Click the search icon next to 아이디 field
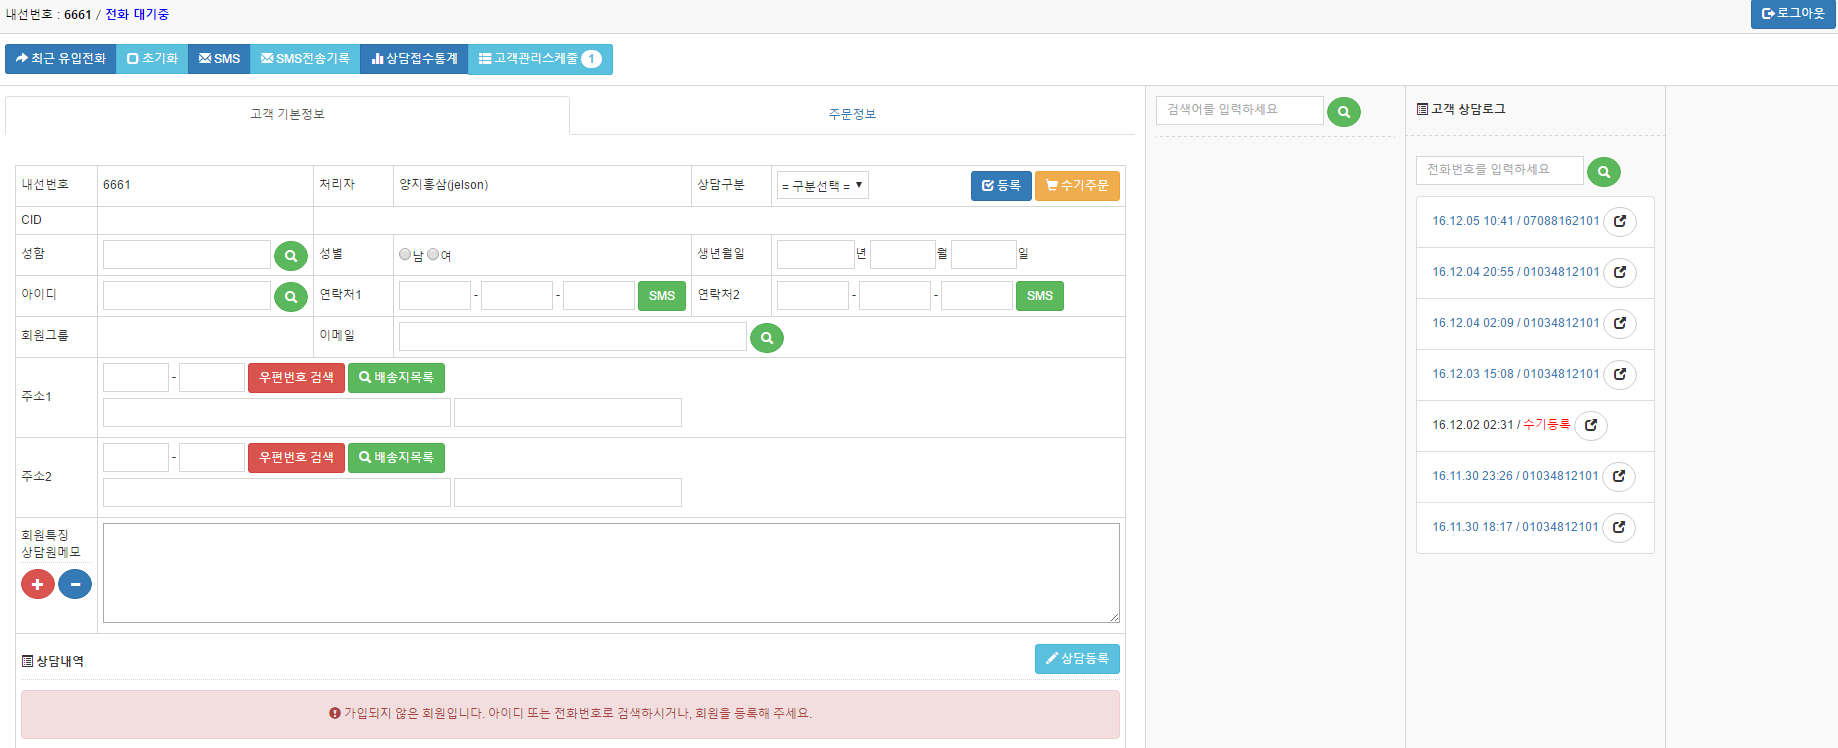This screenshot has width=1838, height=748. 290,297
